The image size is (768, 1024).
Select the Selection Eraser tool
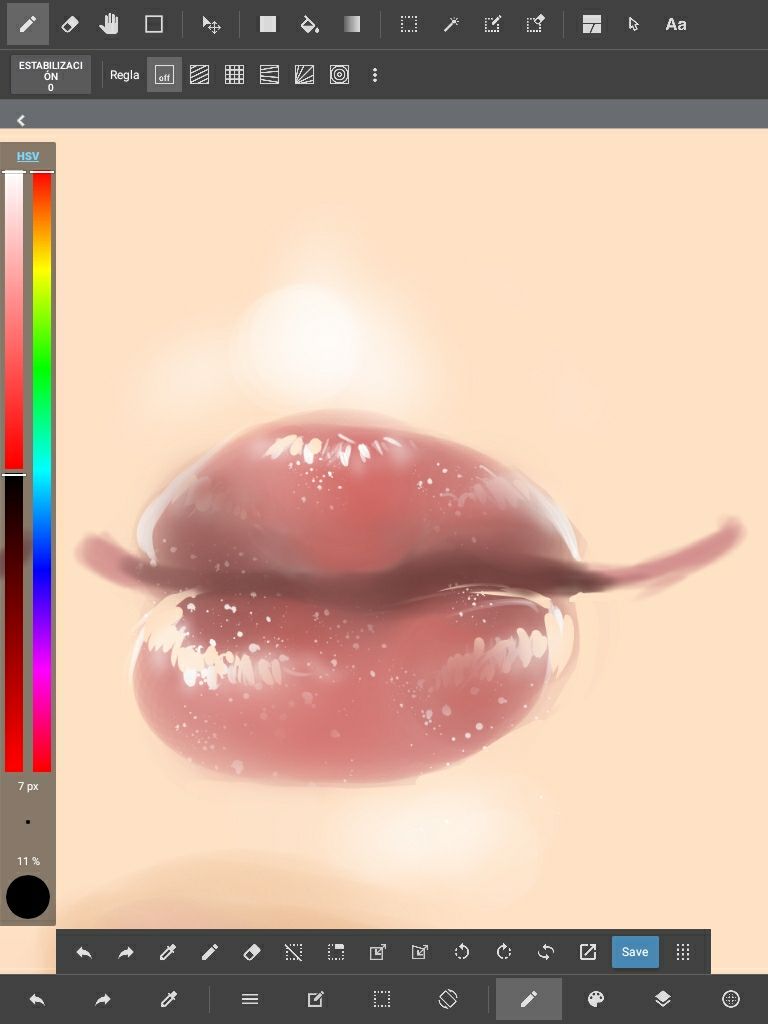(535, 24)
